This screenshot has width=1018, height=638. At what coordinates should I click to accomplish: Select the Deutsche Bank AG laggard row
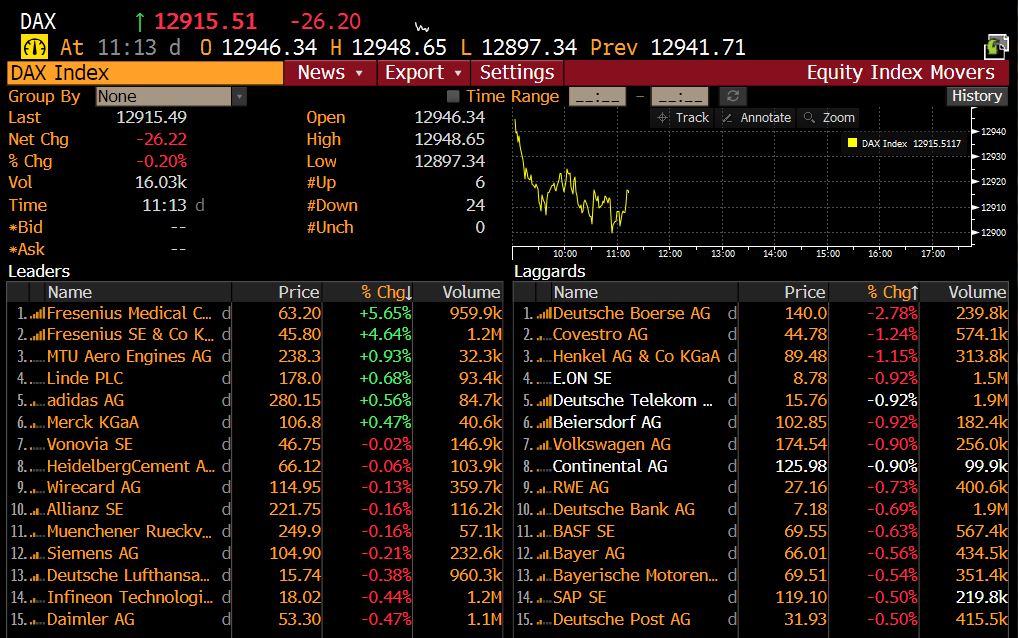point(761,509)
